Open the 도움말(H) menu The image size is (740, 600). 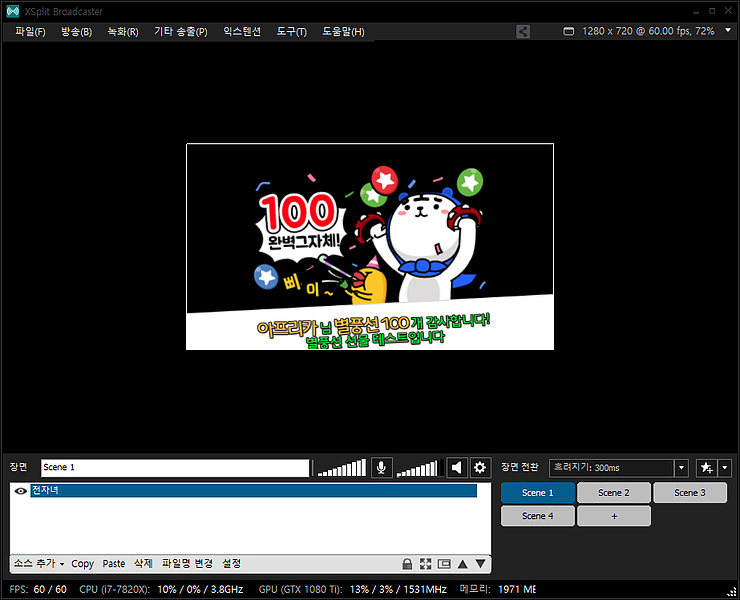(343, 32)
